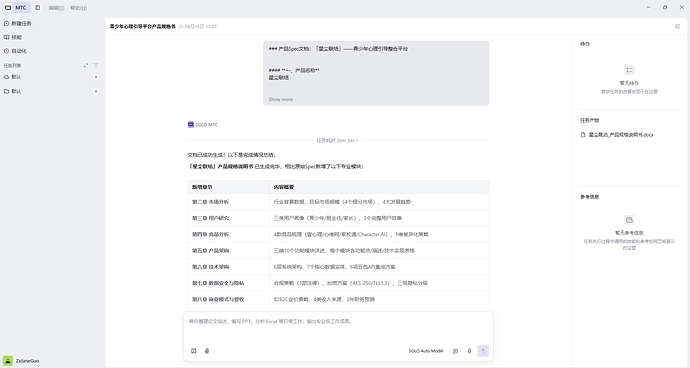Click the 第五章 产品架构 table cell
This screenshot has width=690, height=368.
point(228,251)
